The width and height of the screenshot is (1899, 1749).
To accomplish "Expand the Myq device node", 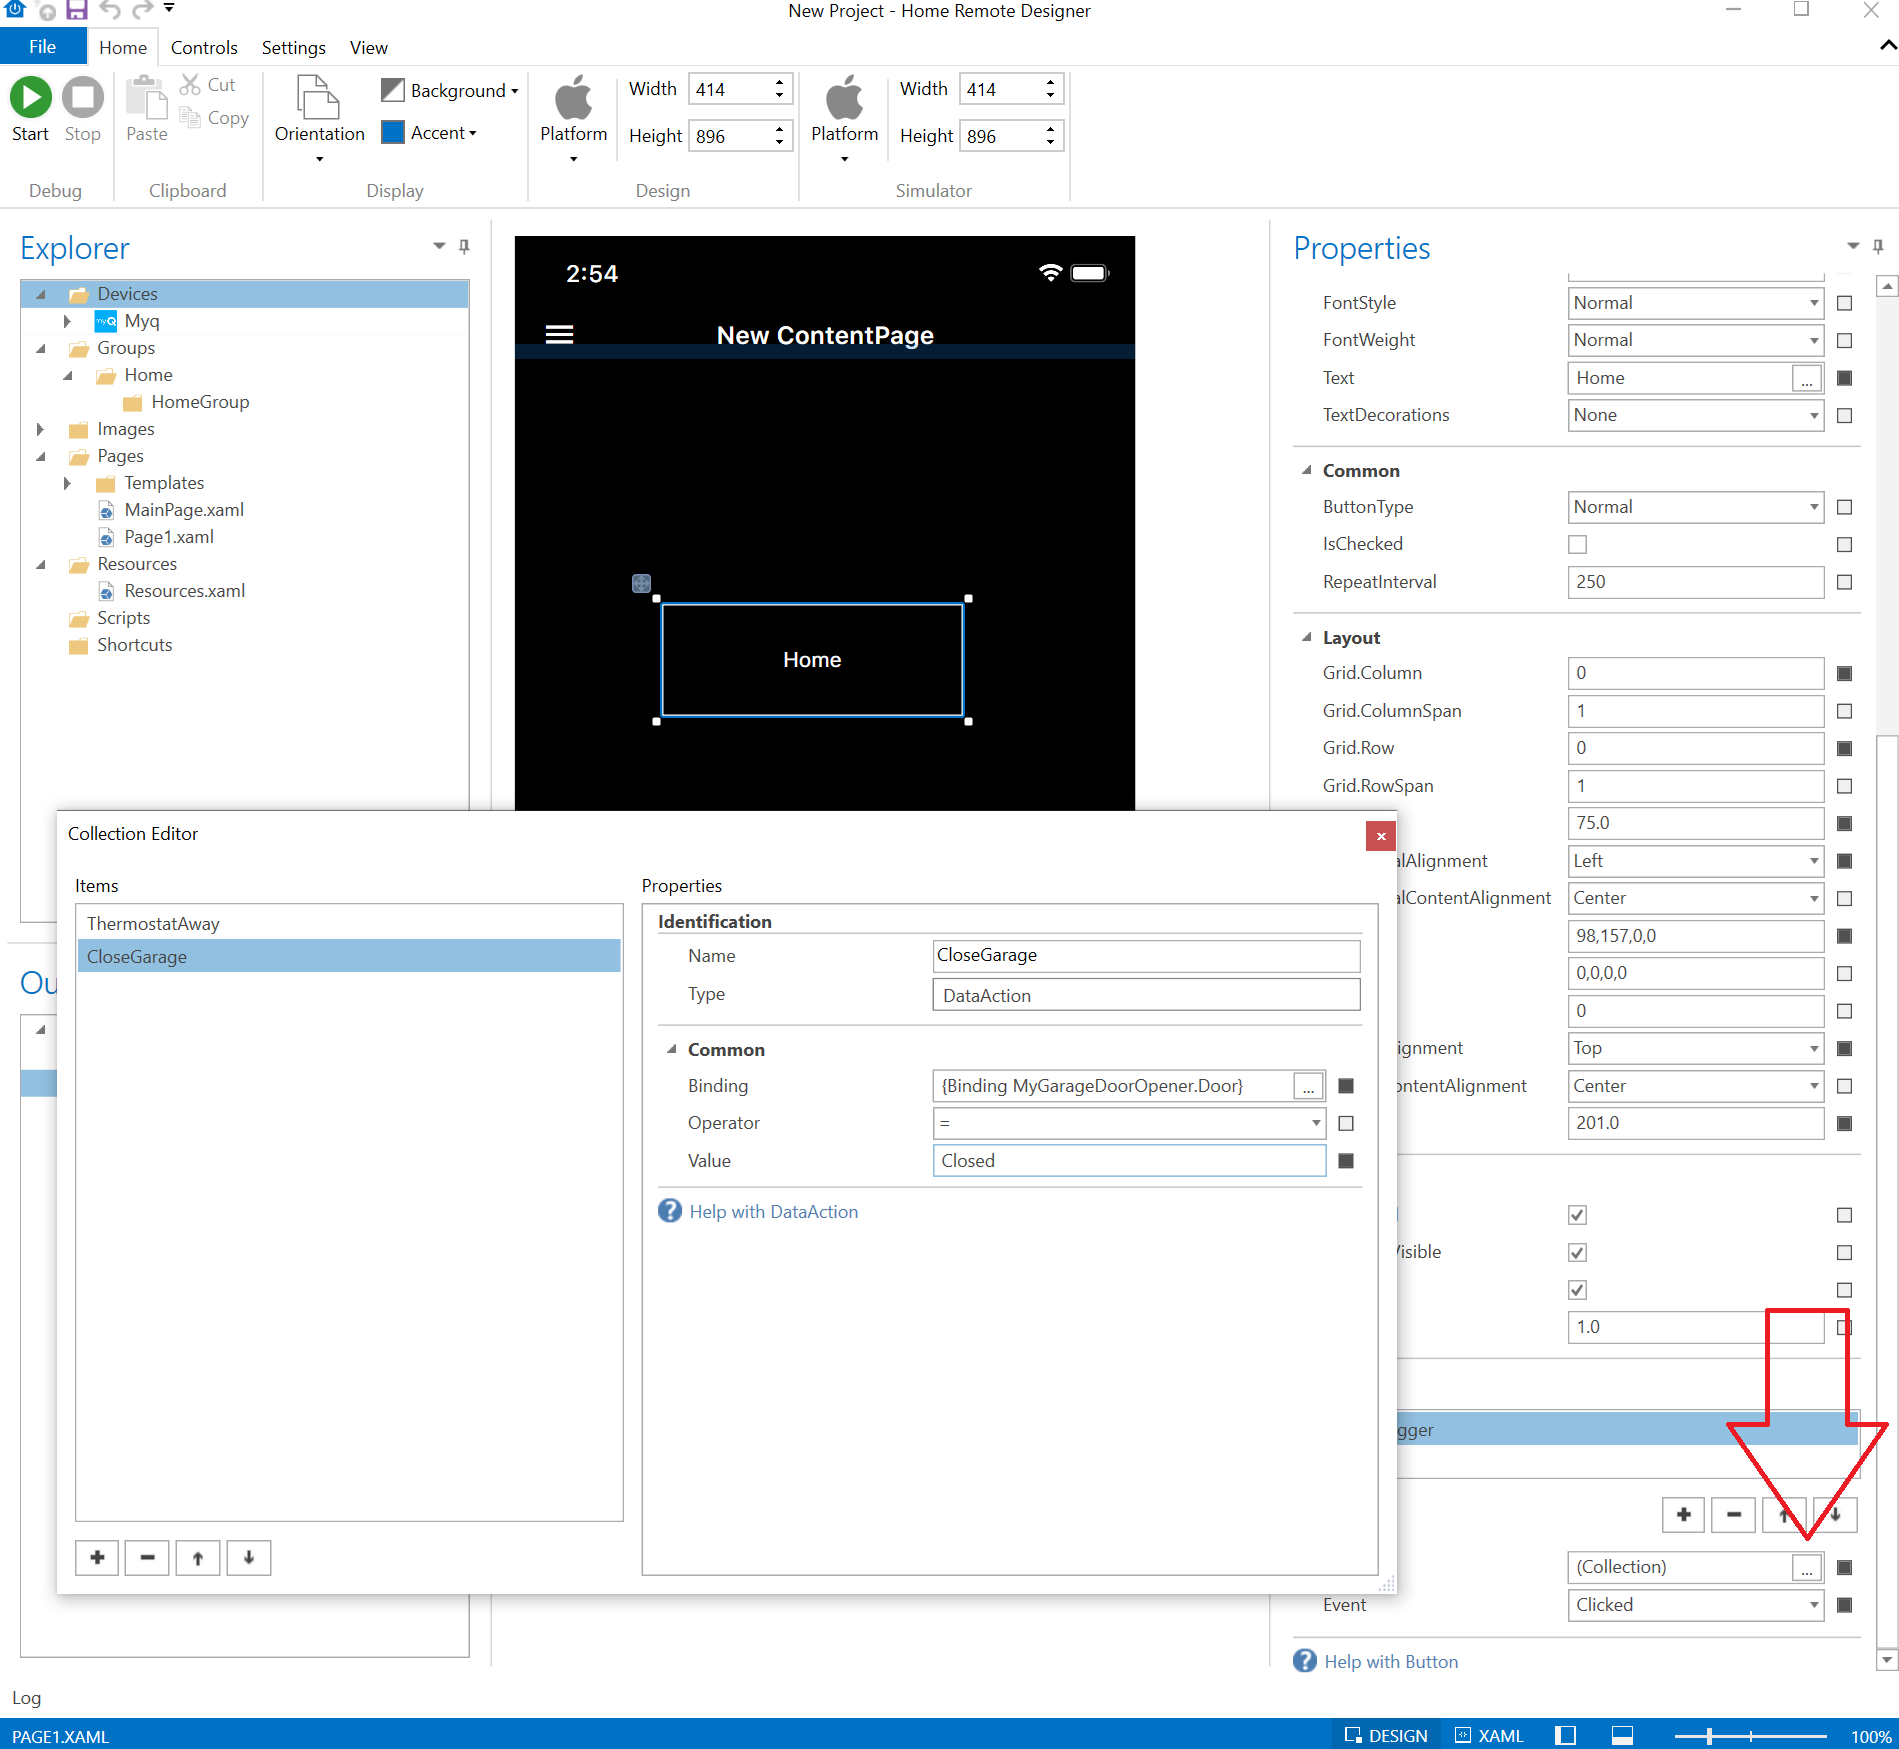I will (x=67, y=321).
